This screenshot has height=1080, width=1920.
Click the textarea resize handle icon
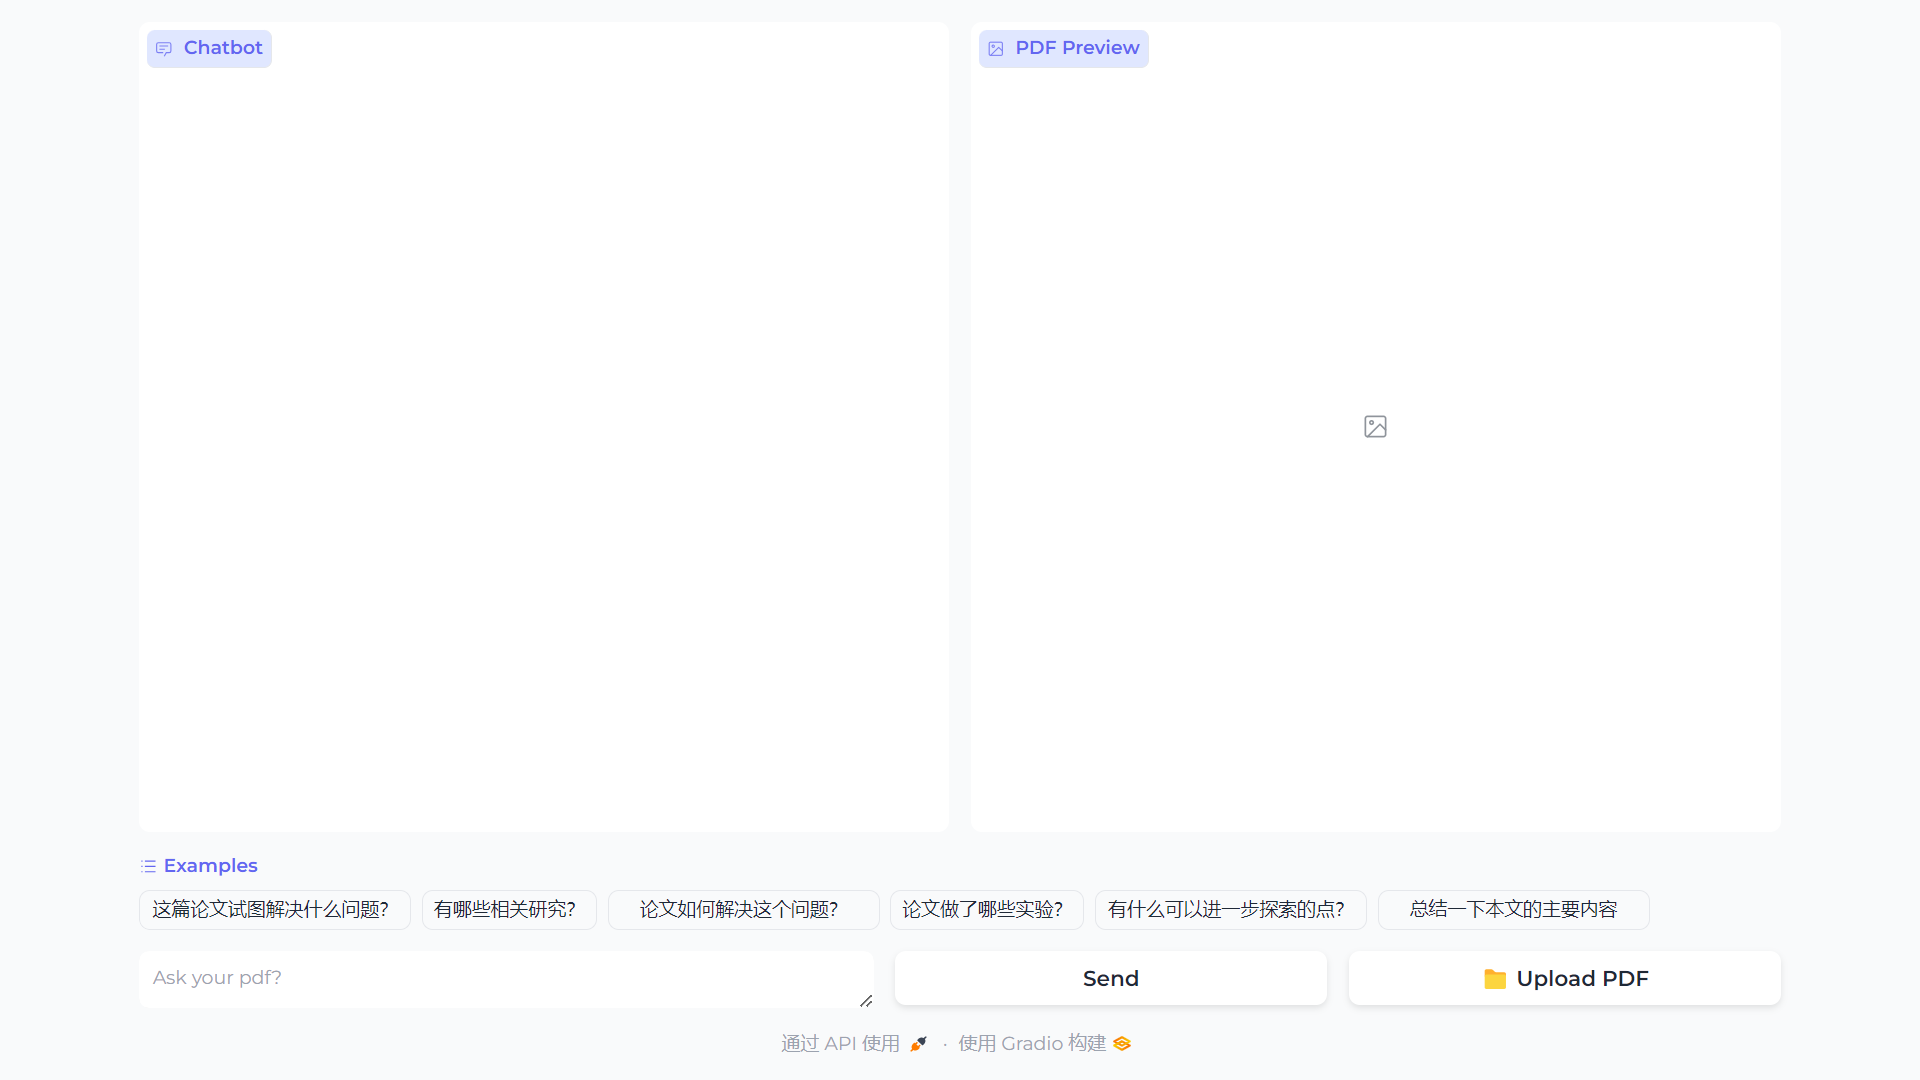click(x=866, y=1000)
